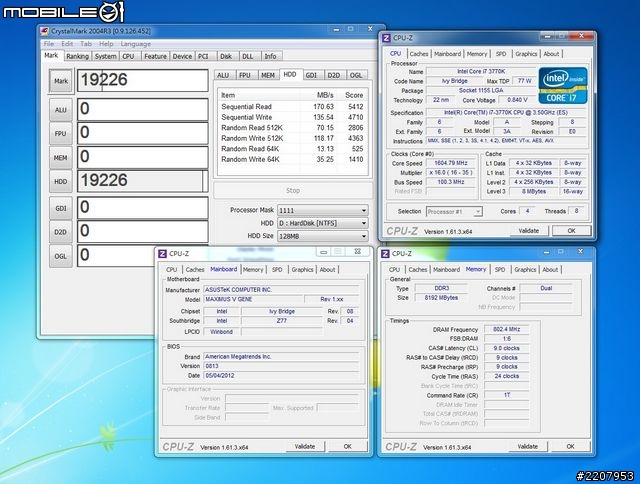Open Memory tab in the CPU-Z CPU window
The width and height of the screenshot is (640, 484).
(x=477, y=54)
